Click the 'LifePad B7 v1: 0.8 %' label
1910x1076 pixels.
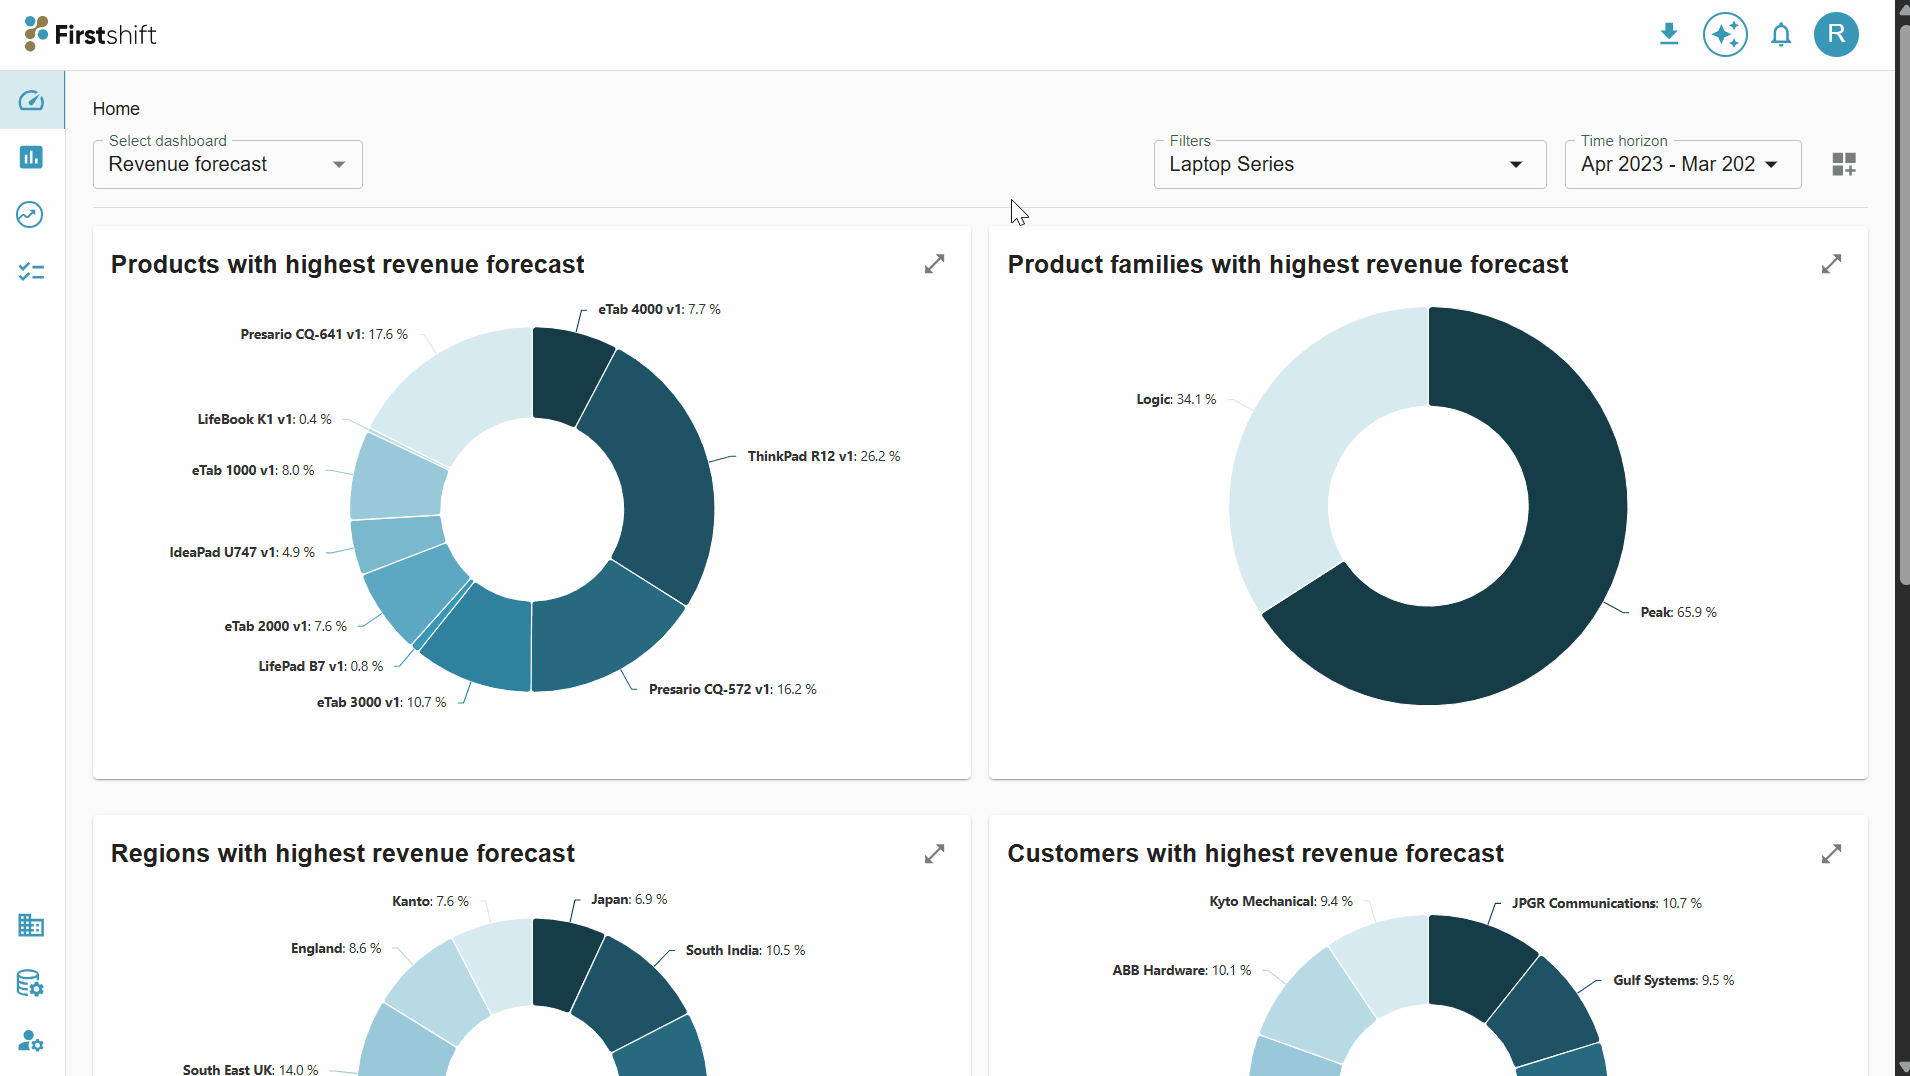tap(320, 666)
